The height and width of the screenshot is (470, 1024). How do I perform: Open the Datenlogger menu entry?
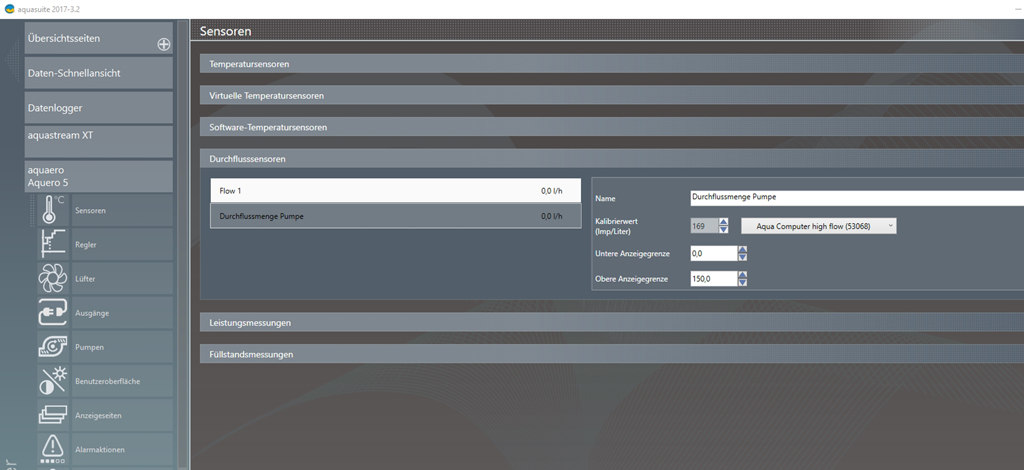(x=98, y=107)
